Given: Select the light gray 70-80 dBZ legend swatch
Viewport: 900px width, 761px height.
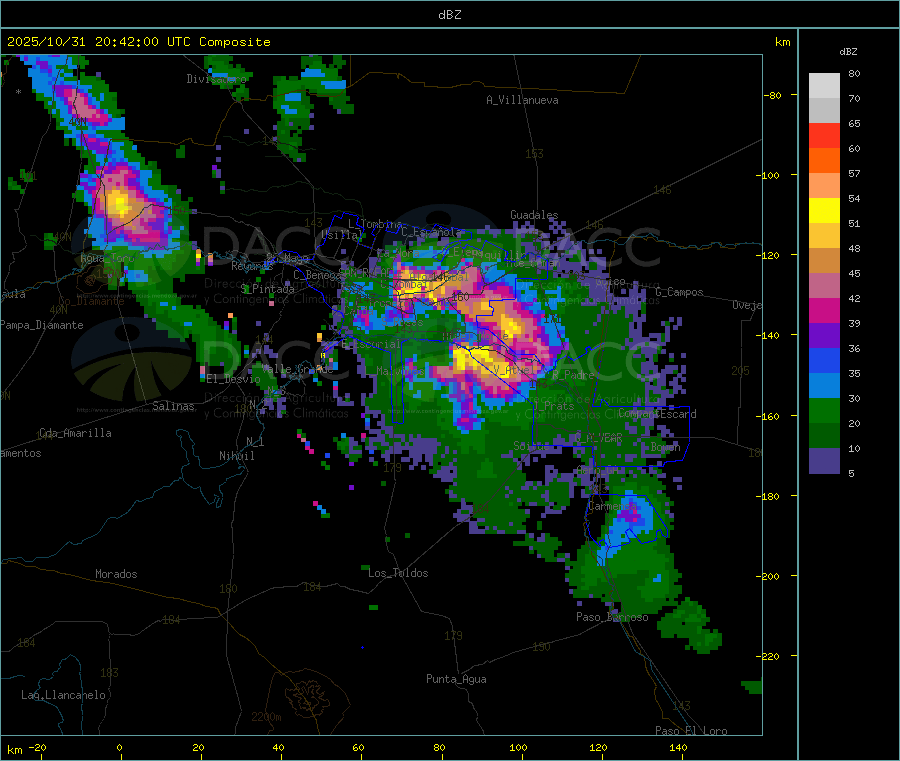Looking at the screenshot, I should 824,86.
